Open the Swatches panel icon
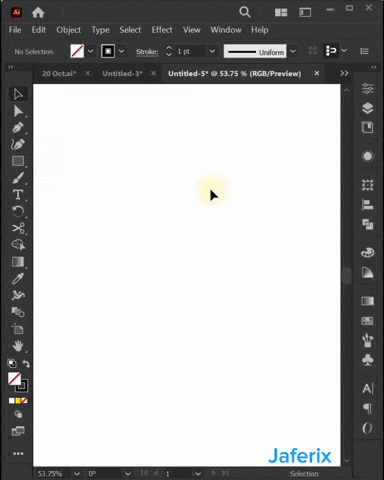 click(x=368, y=321)
